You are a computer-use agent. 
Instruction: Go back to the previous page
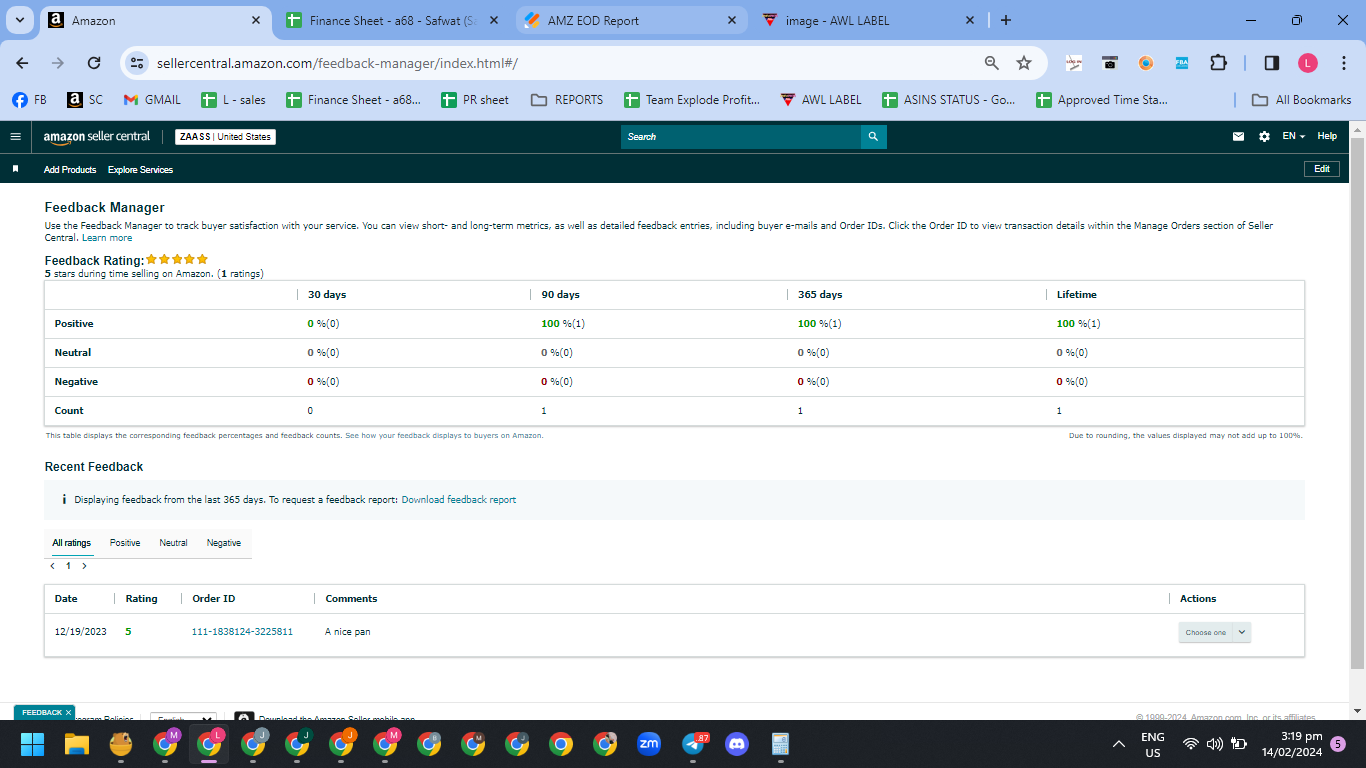[22, 62]
